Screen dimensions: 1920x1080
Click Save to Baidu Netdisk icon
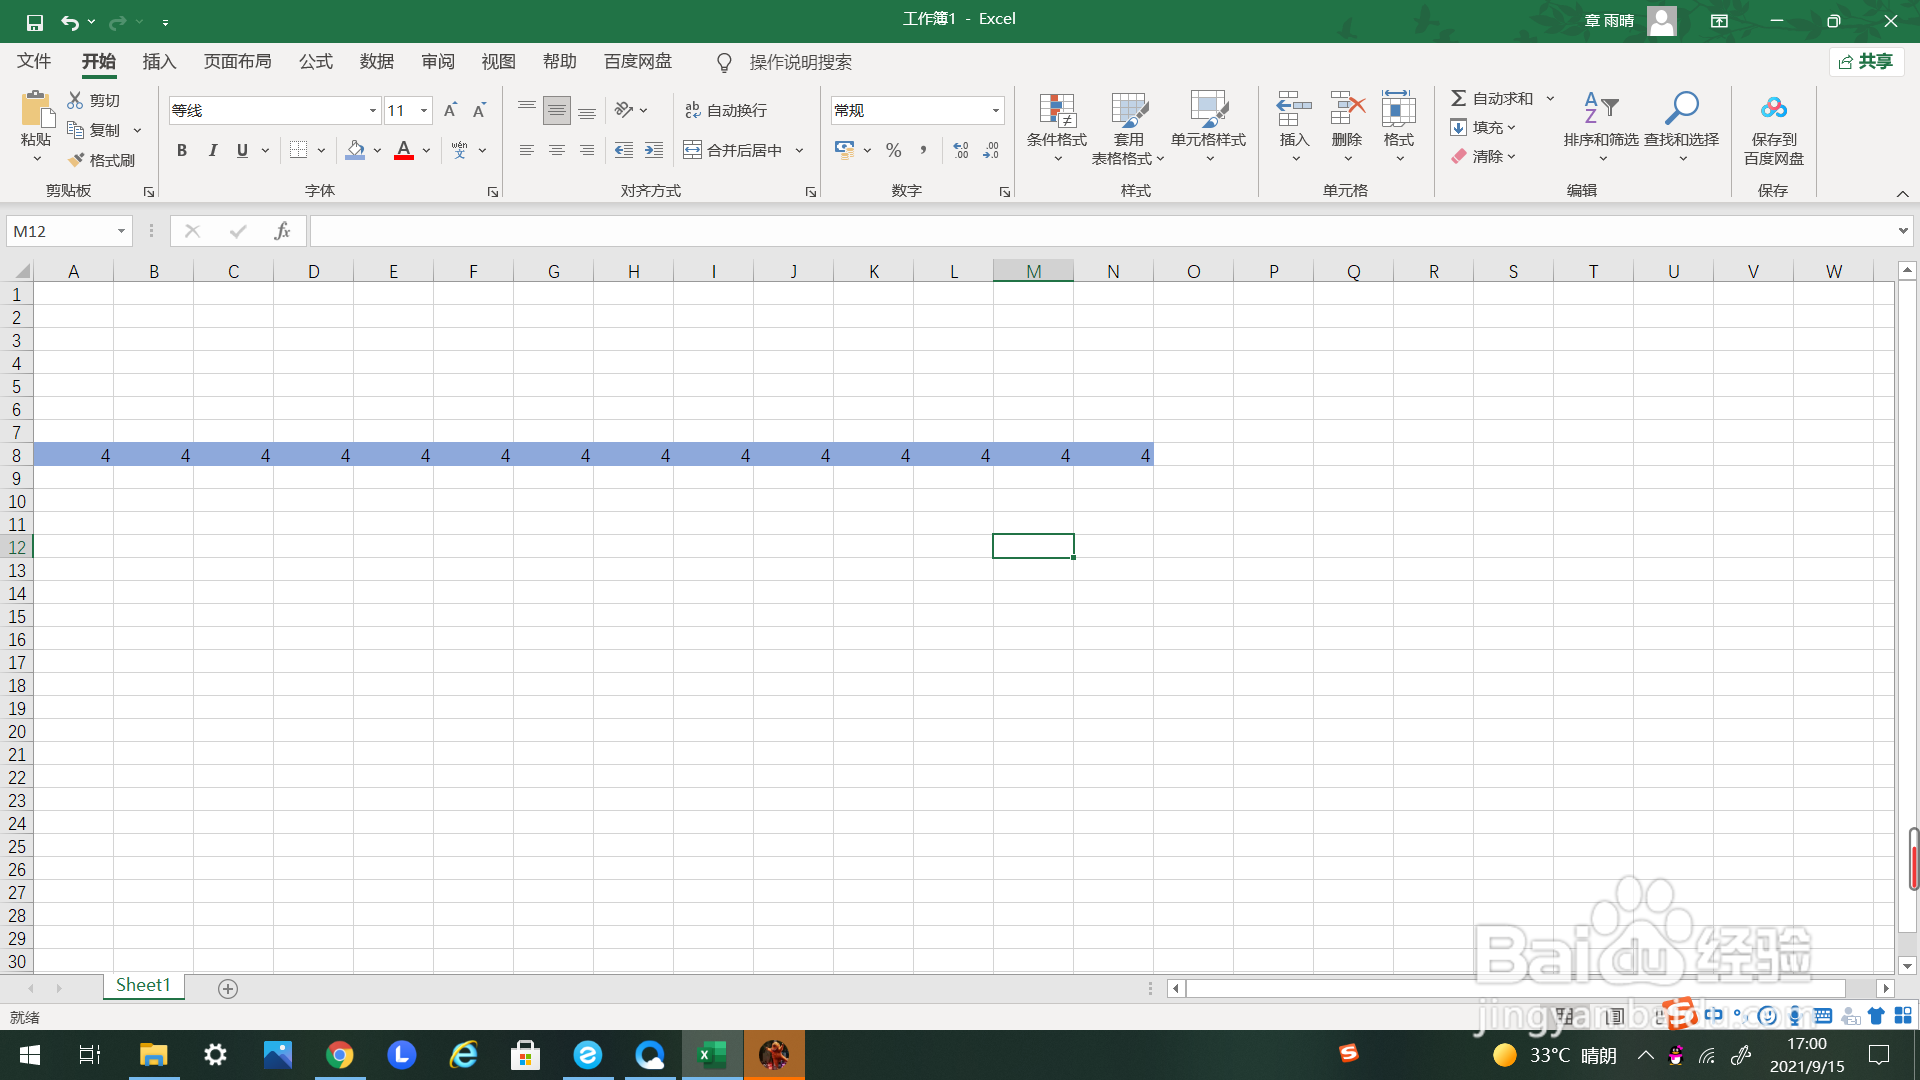click(x=1773, y=110)
